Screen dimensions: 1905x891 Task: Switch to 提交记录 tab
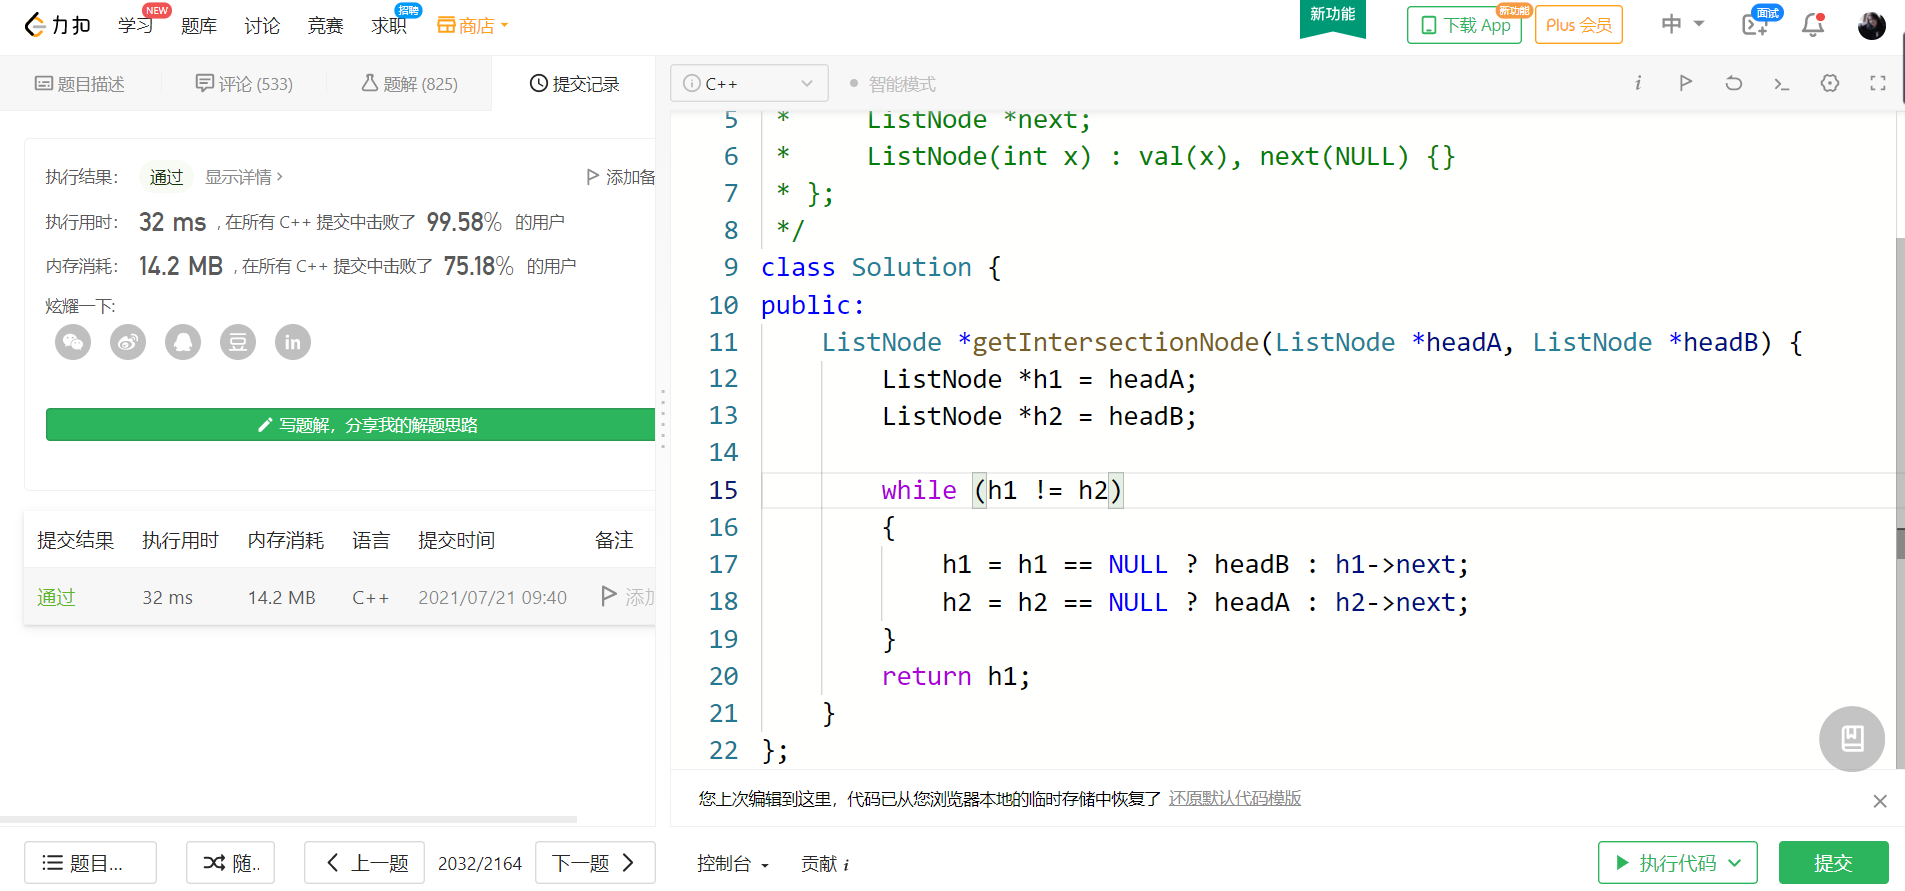pos(574,84)
